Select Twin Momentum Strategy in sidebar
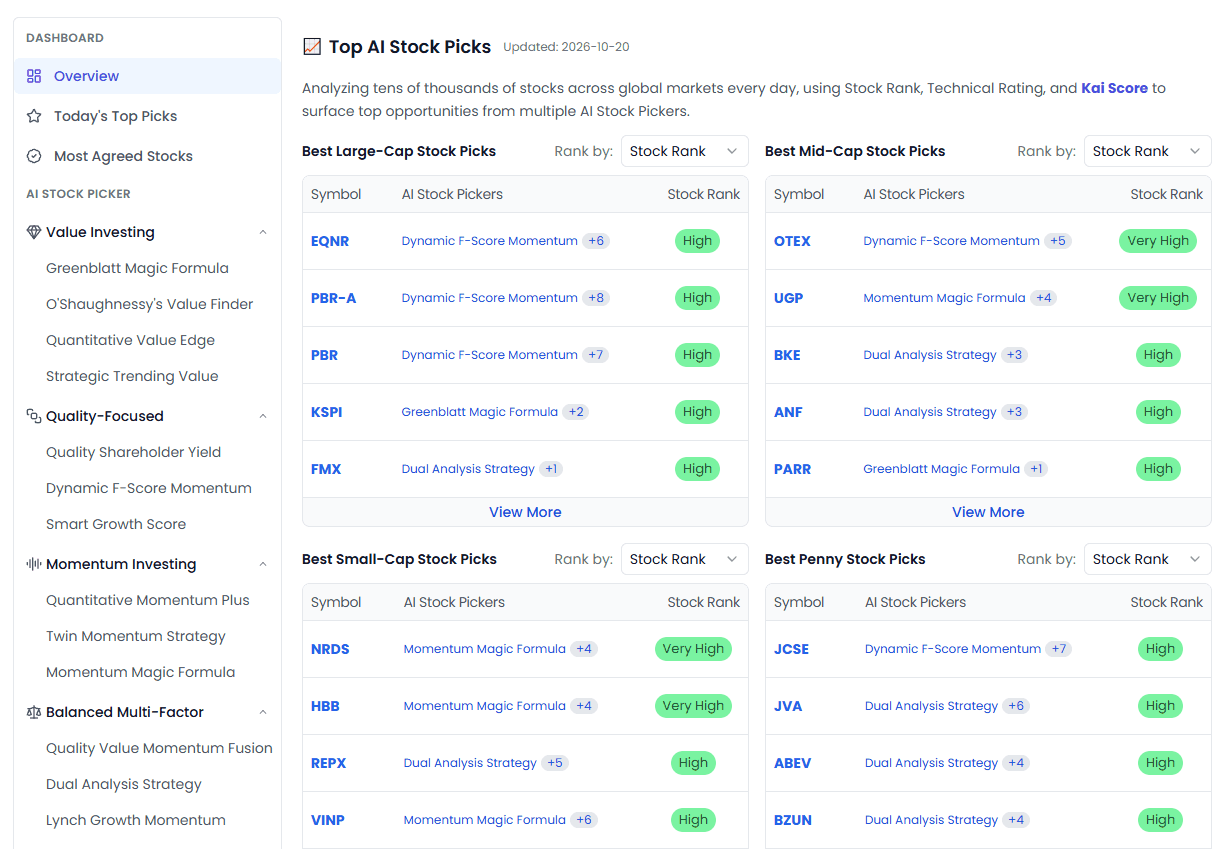The image size is (1227, 849). pos(136,636)
